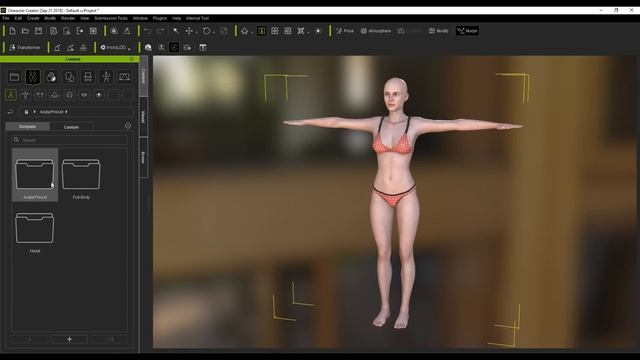Select the Cloth category icon in Content
The width and height of the screenshot is (640, 360).
point(69,77)
